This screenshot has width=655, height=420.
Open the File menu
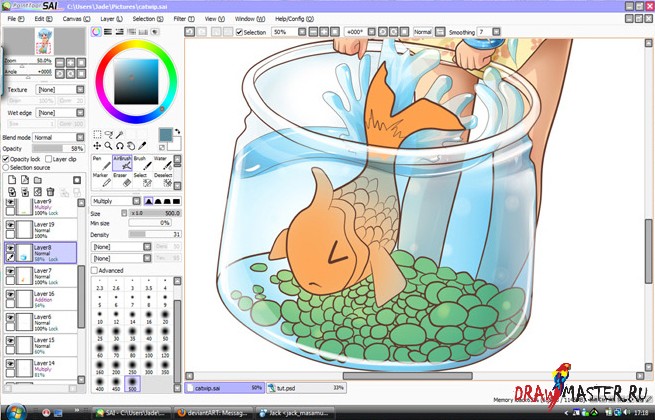pyautogui.click(x=16, y=19)
